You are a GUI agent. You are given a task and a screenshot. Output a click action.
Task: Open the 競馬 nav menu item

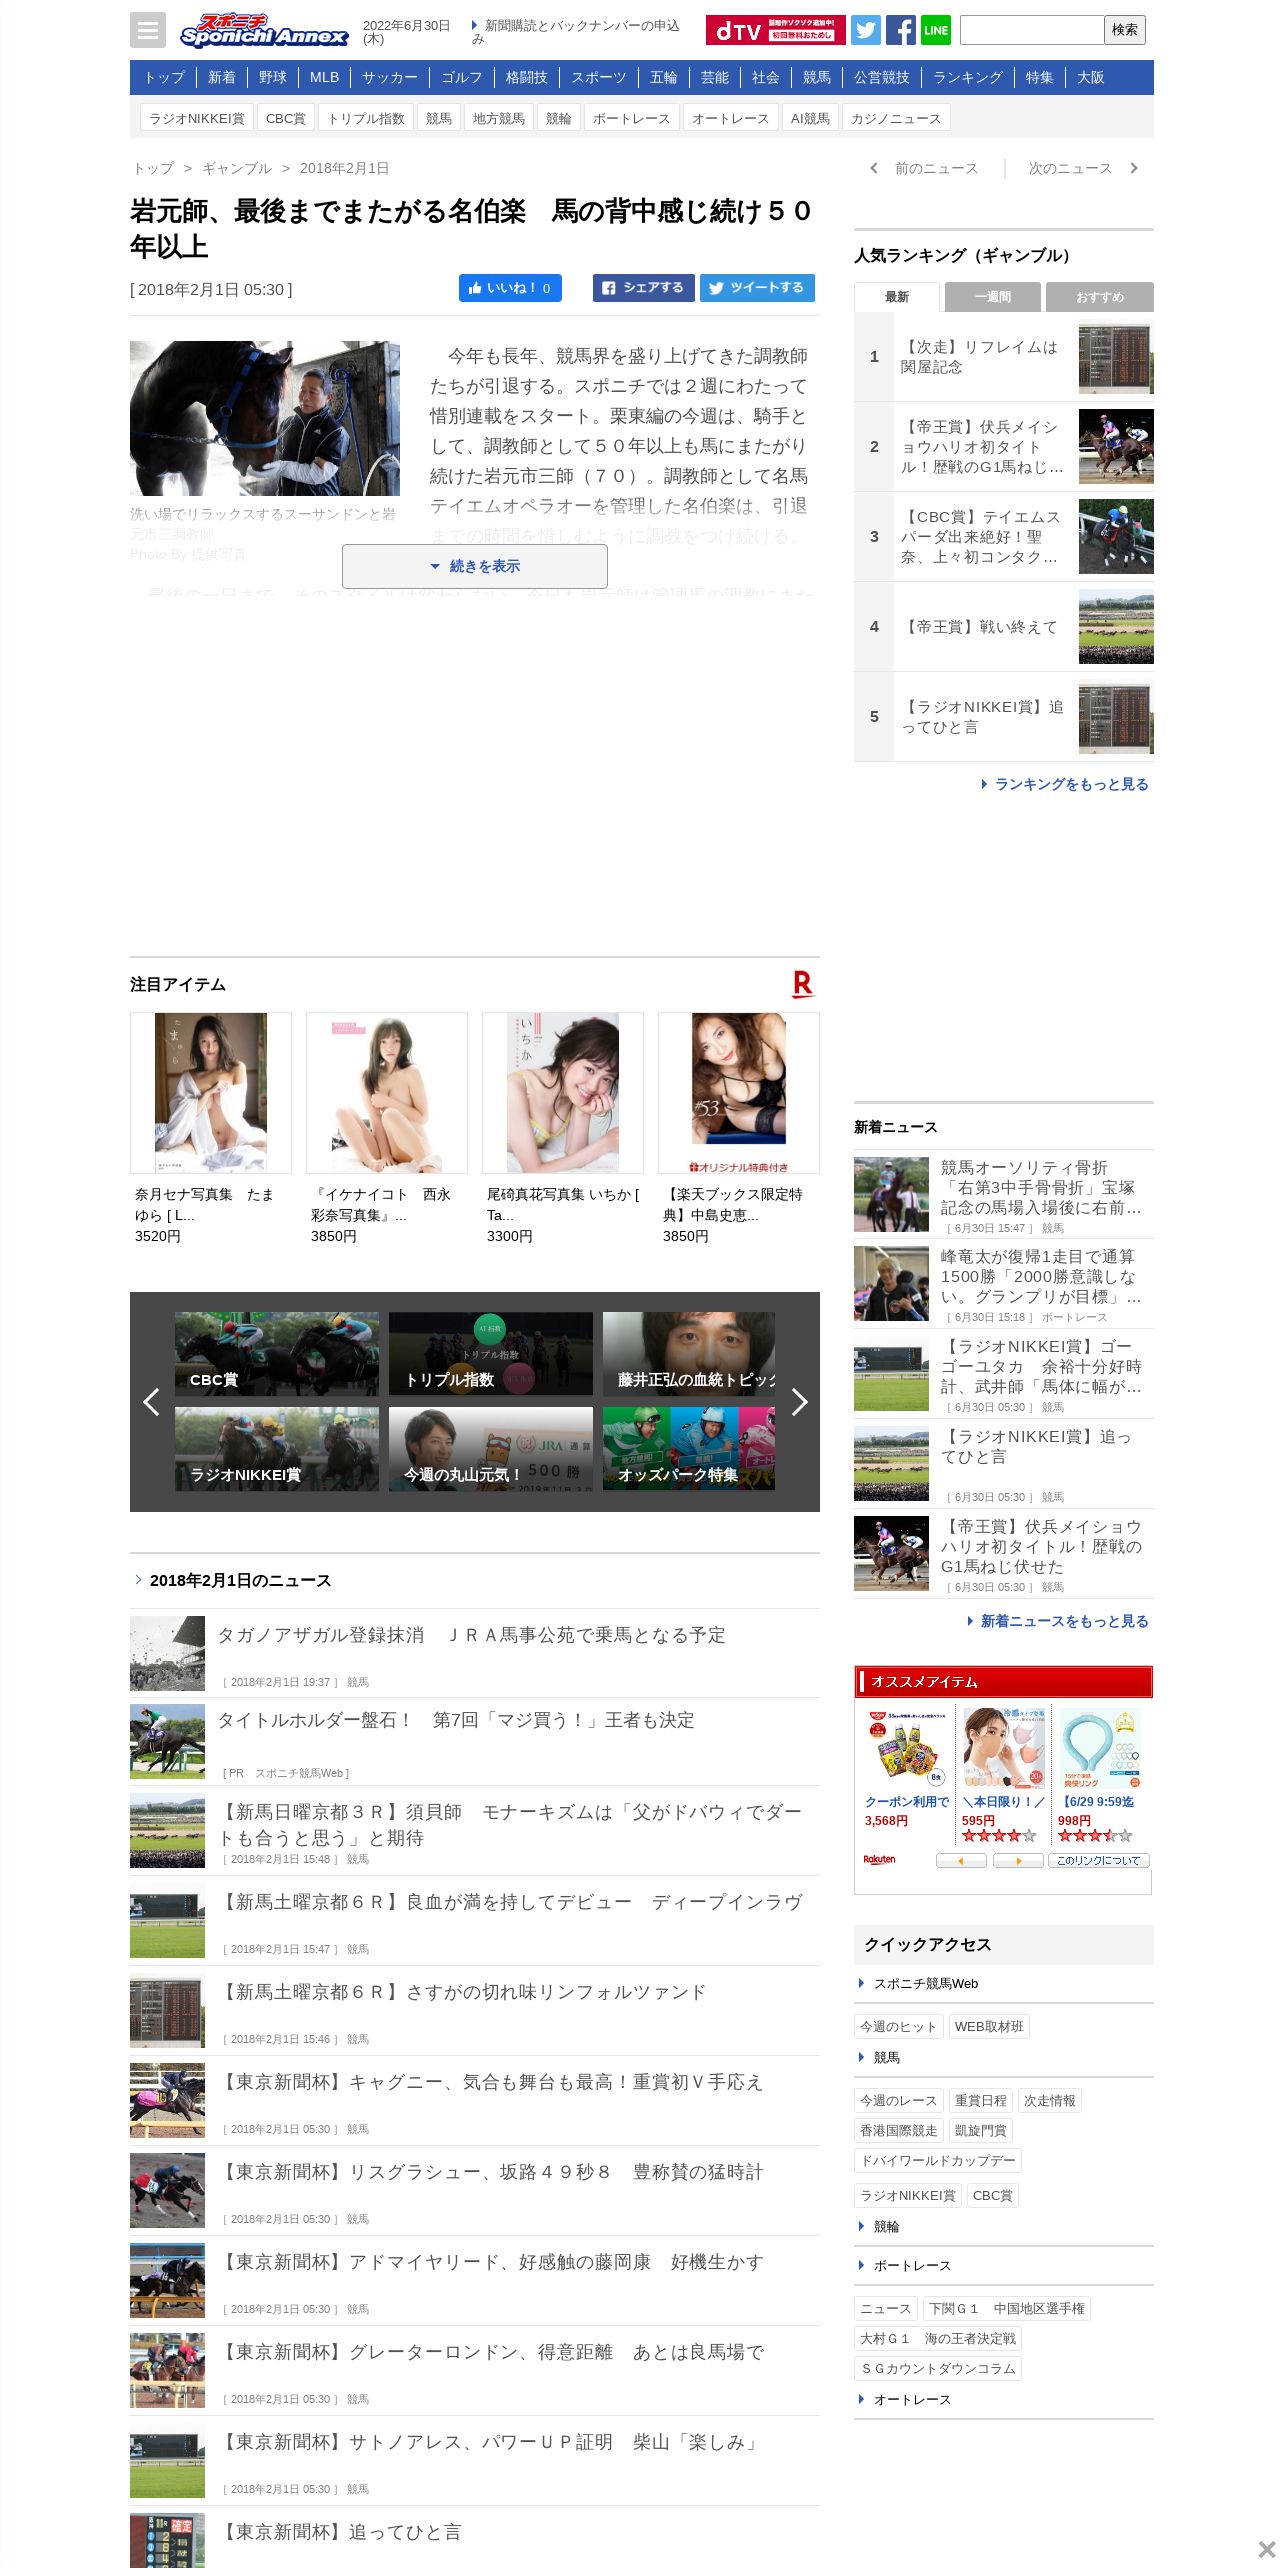pyautogui.click(x=816, y=77)
